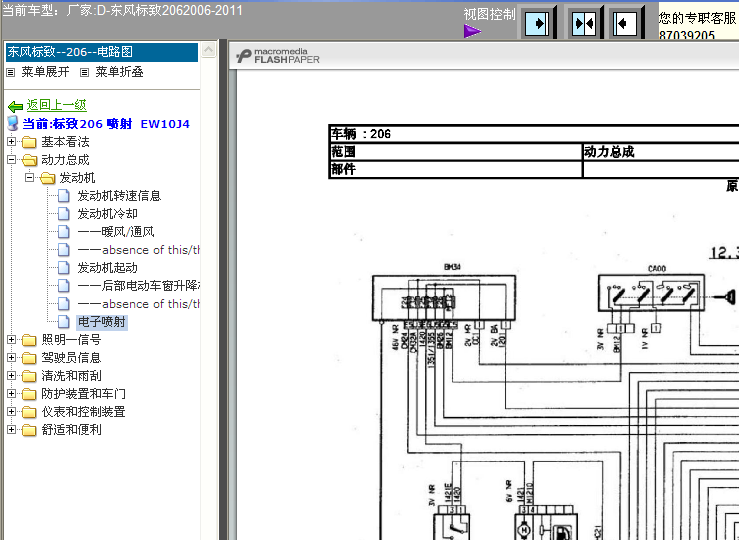Click page icon beside 电子喷射
Image resolution: width=739 pixels, height=540 pixels.
(64, 322)
